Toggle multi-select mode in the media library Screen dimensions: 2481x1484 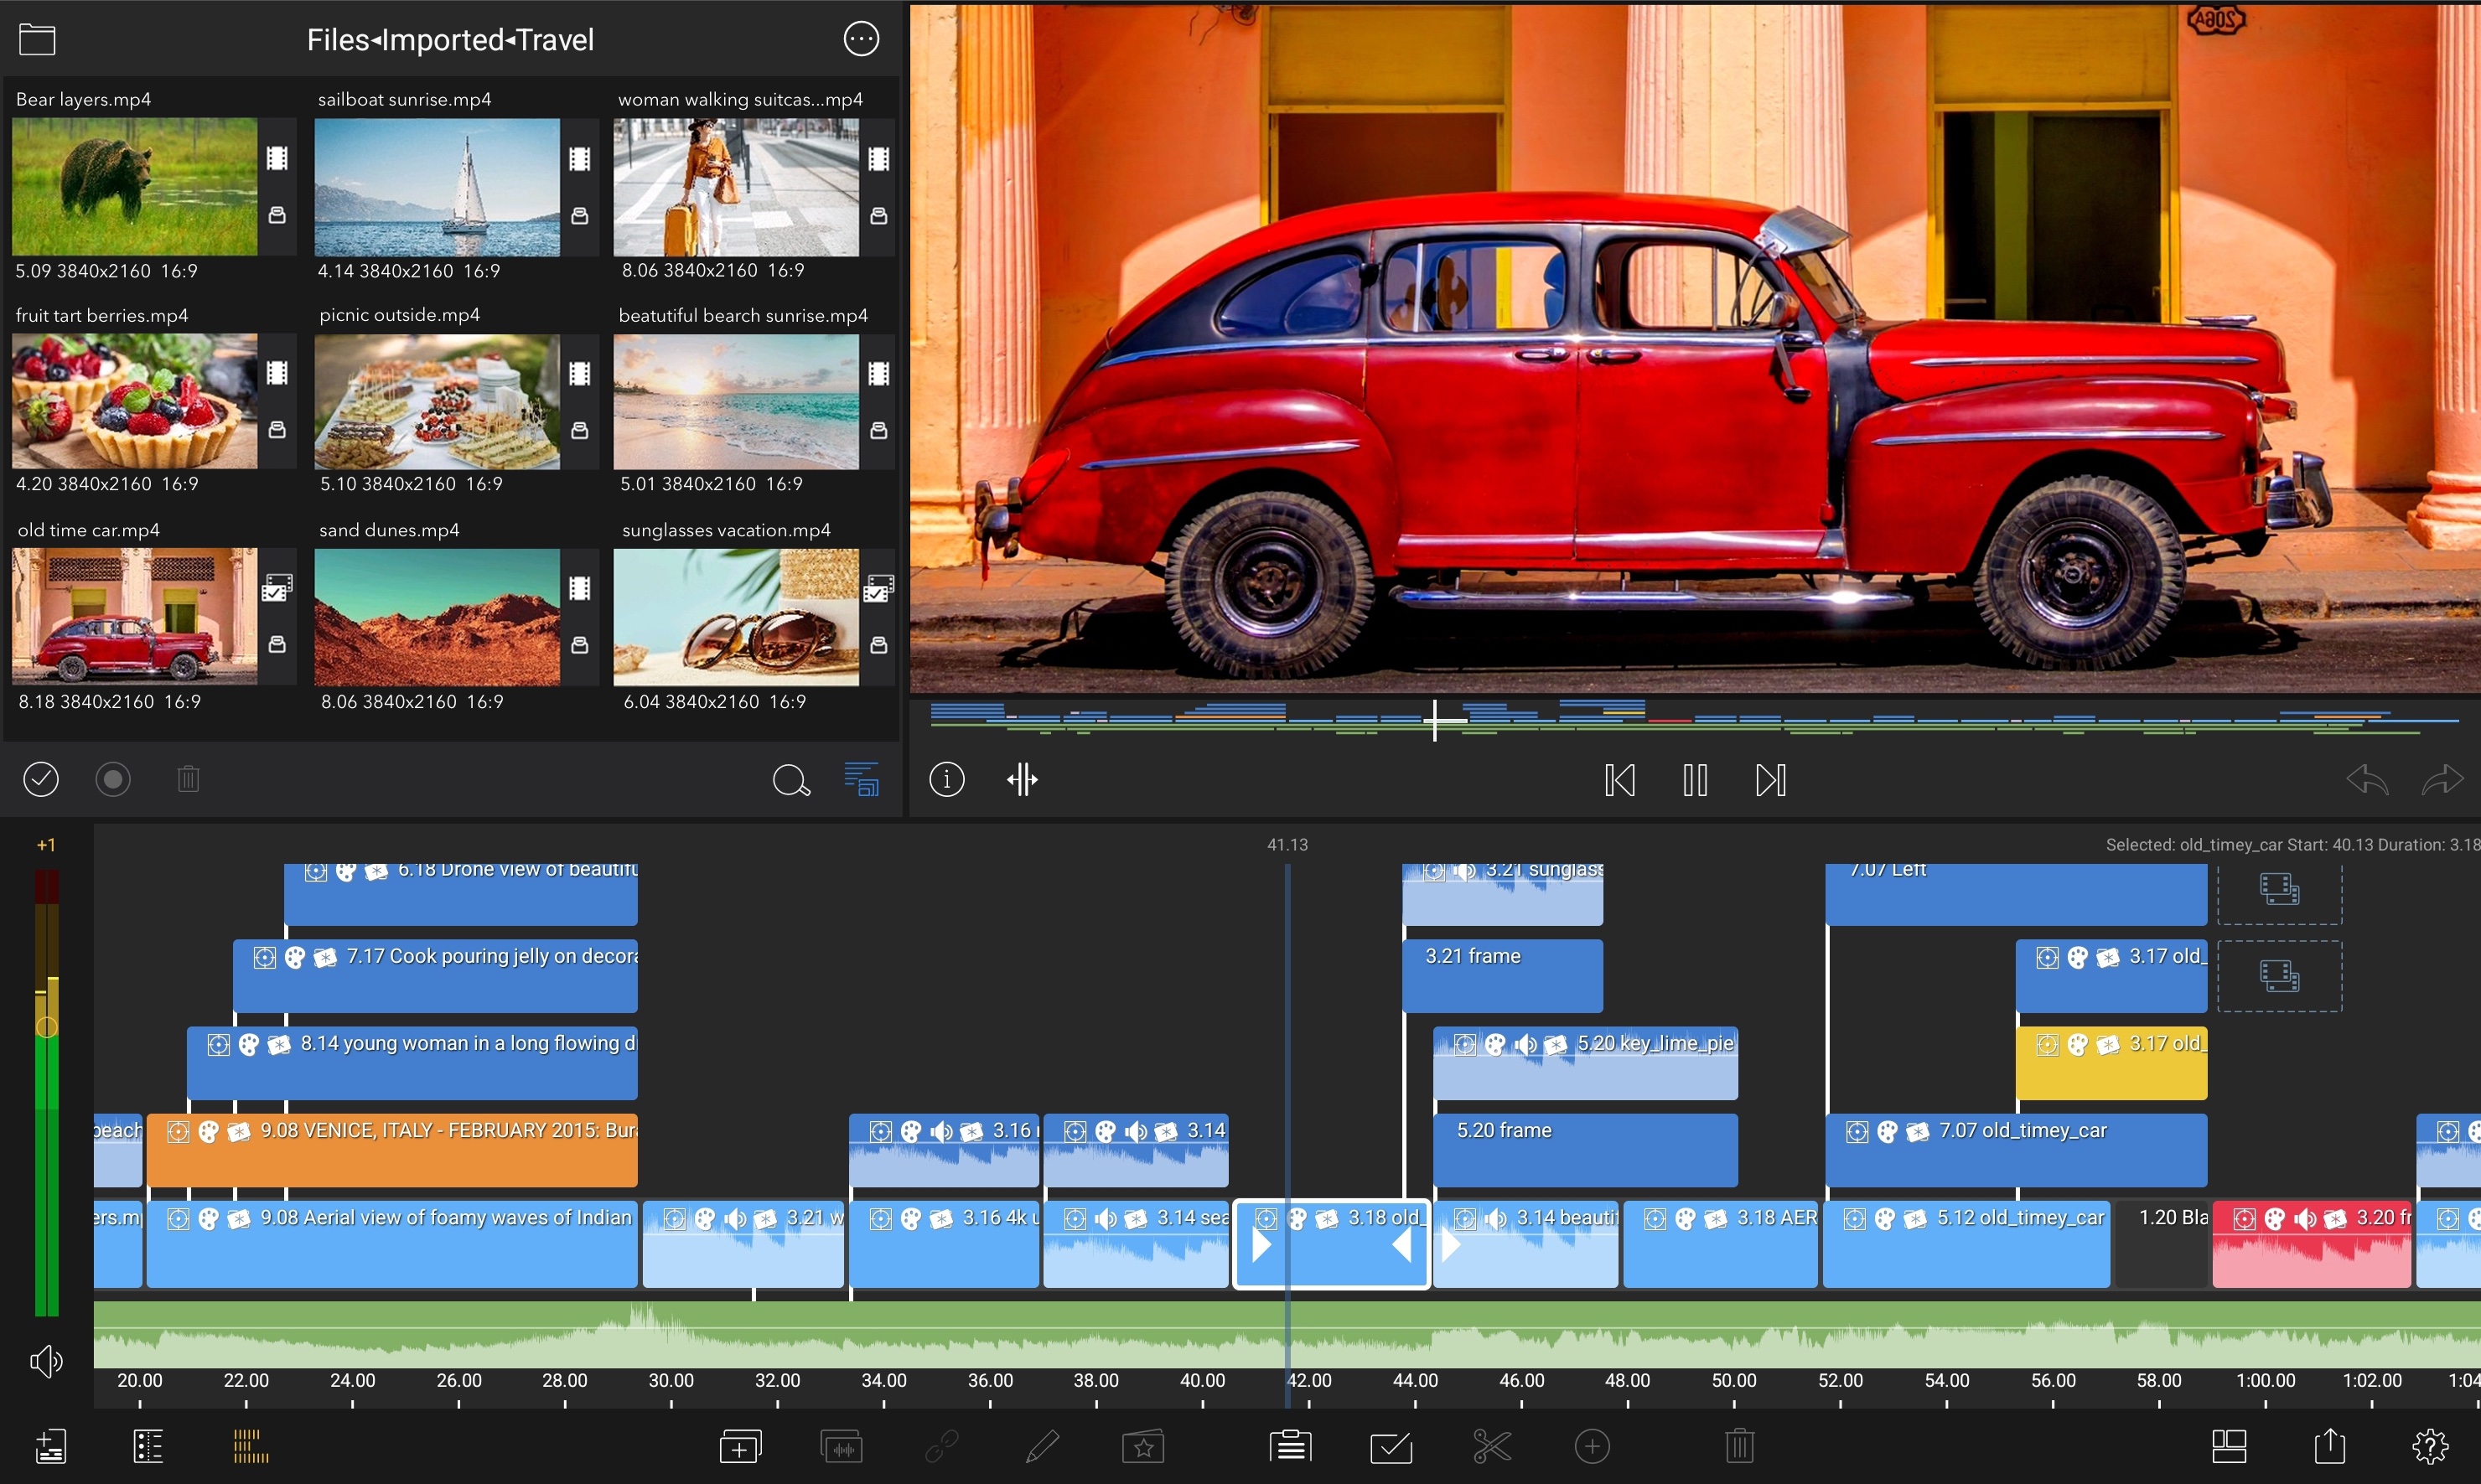click(41, 779)
